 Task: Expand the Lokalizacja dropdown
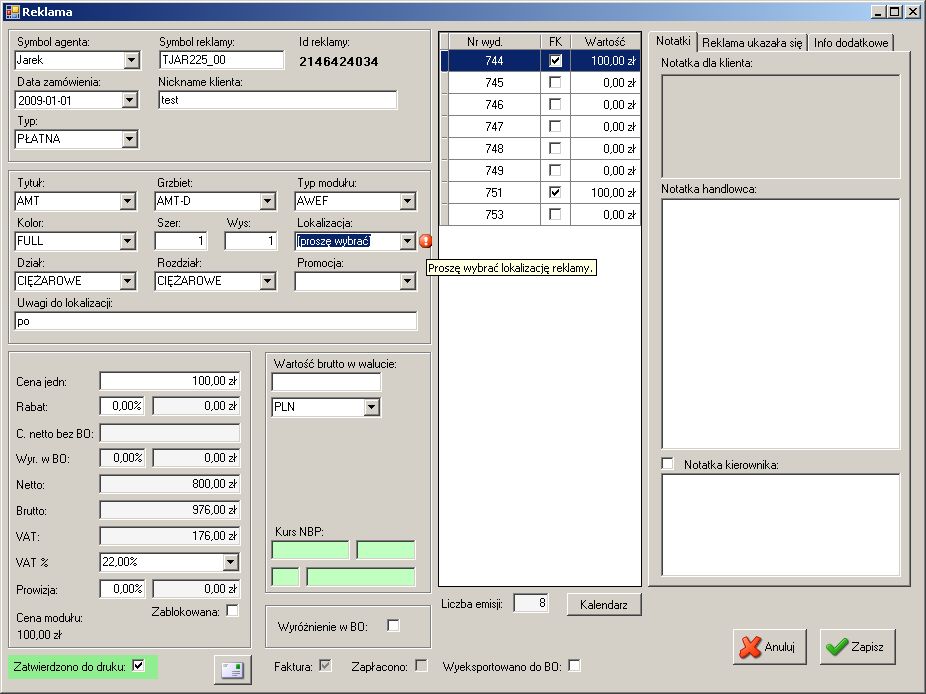[406, 241]
